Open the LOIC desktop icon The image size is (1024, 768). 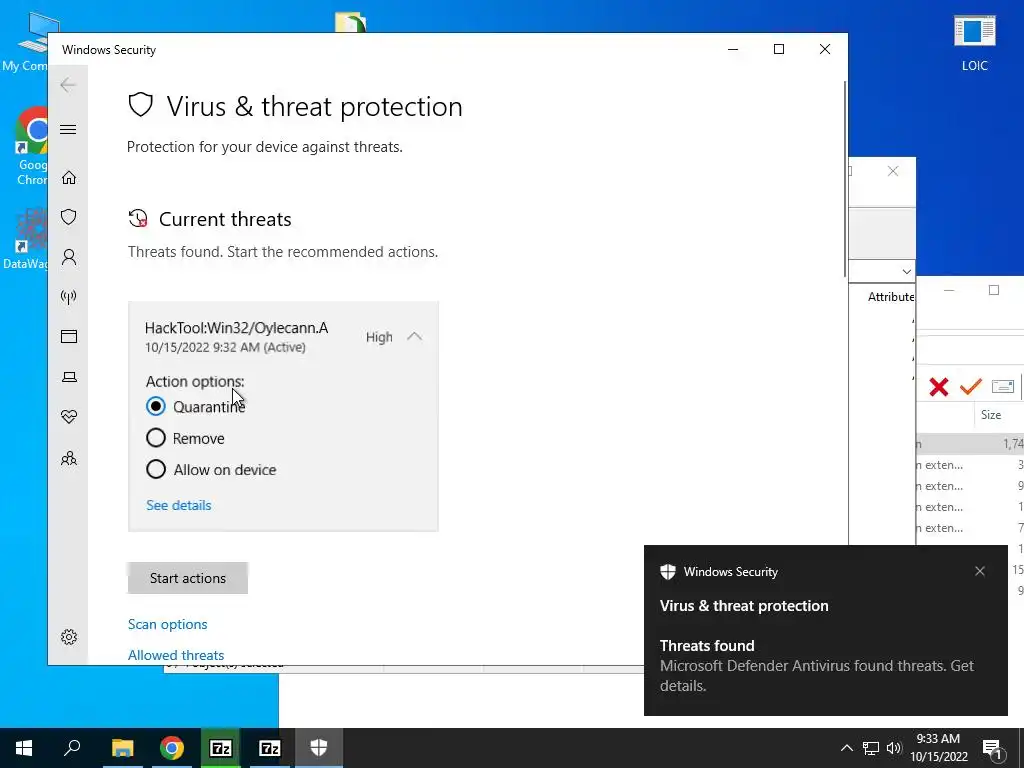coord(974,42)
